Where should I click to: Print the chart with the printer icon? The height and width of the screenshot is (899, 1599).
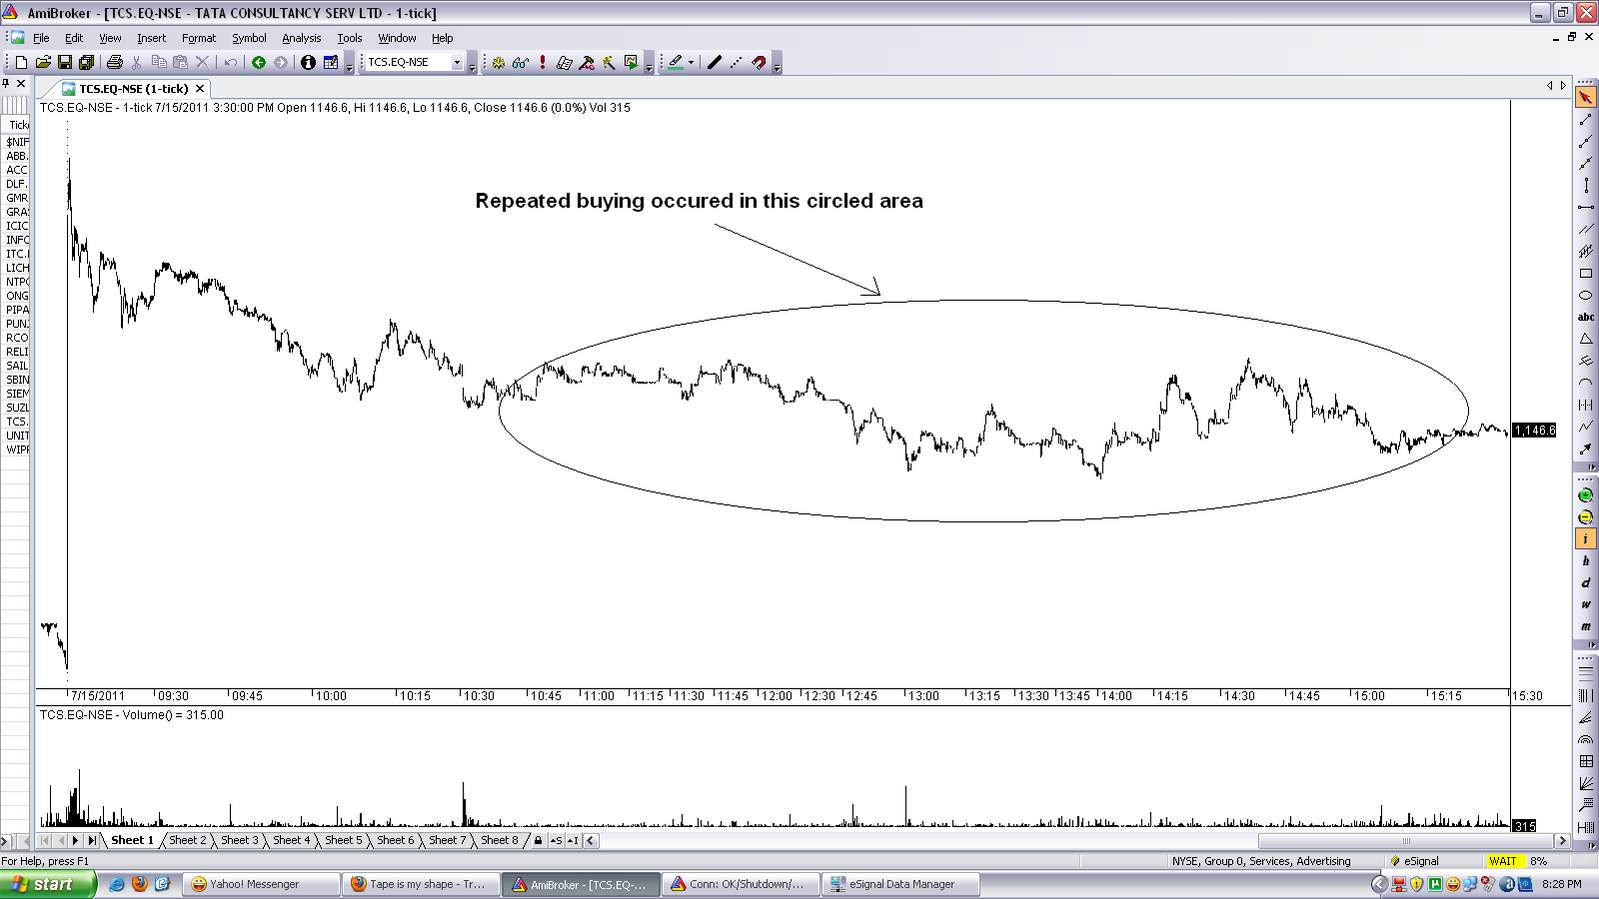coord(115,62)
